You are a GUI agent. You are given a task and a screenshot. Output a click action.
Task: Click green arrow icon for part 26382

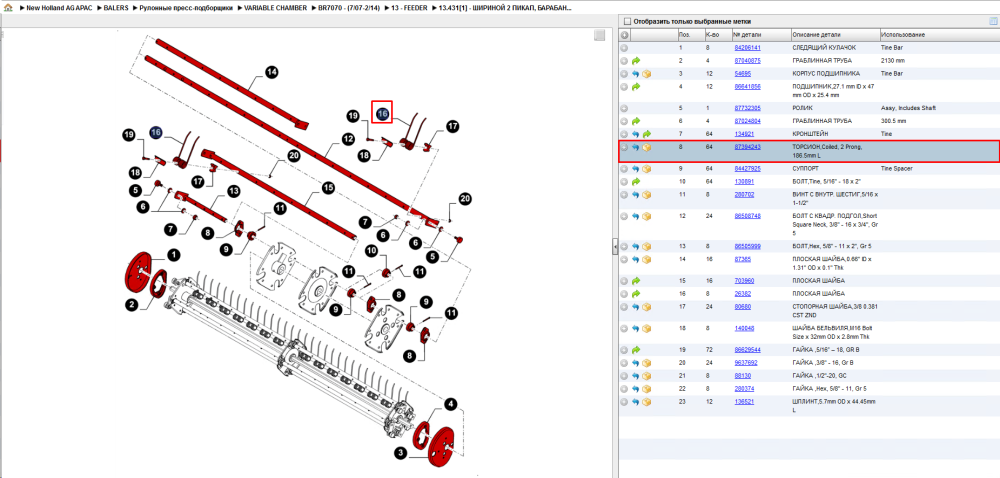[x=636, y=294]
